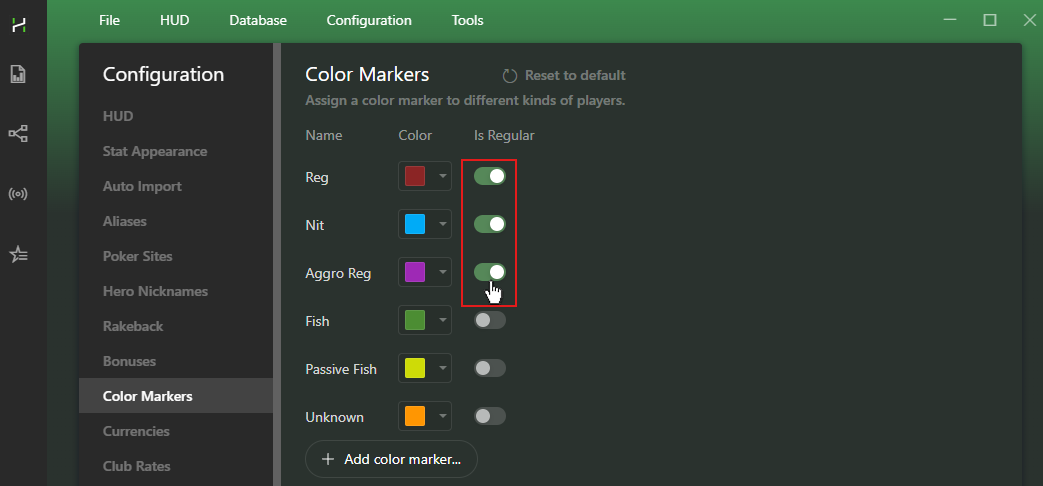Enable Is Regular for Passive Fish
Viewport: 1043px width, 486px height.
490,368
